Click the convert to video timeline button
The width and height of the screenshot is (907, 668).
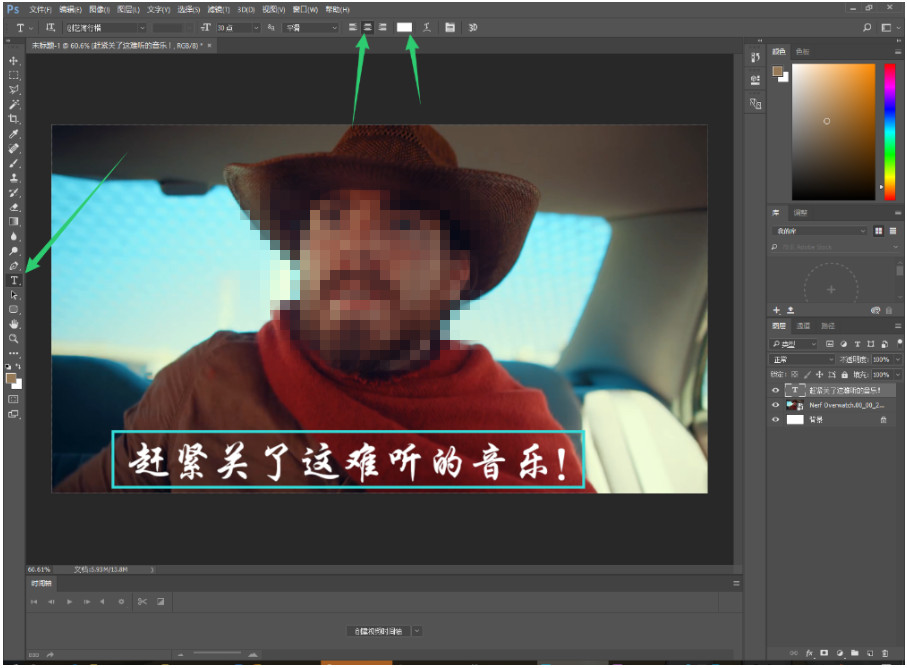(x=380, y=630)
